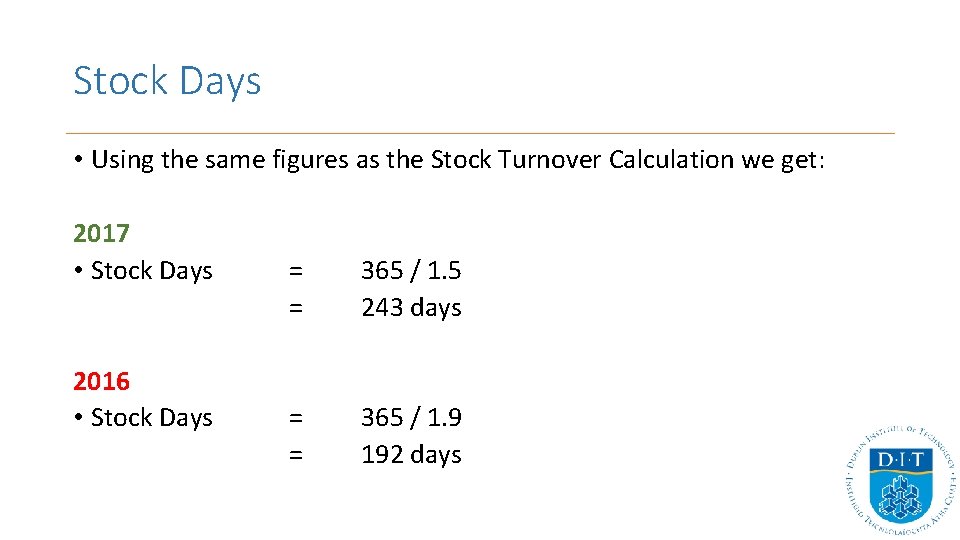Select the red 2016 heading
This screenshot has width=960, height=540.
tap(101, 381)
